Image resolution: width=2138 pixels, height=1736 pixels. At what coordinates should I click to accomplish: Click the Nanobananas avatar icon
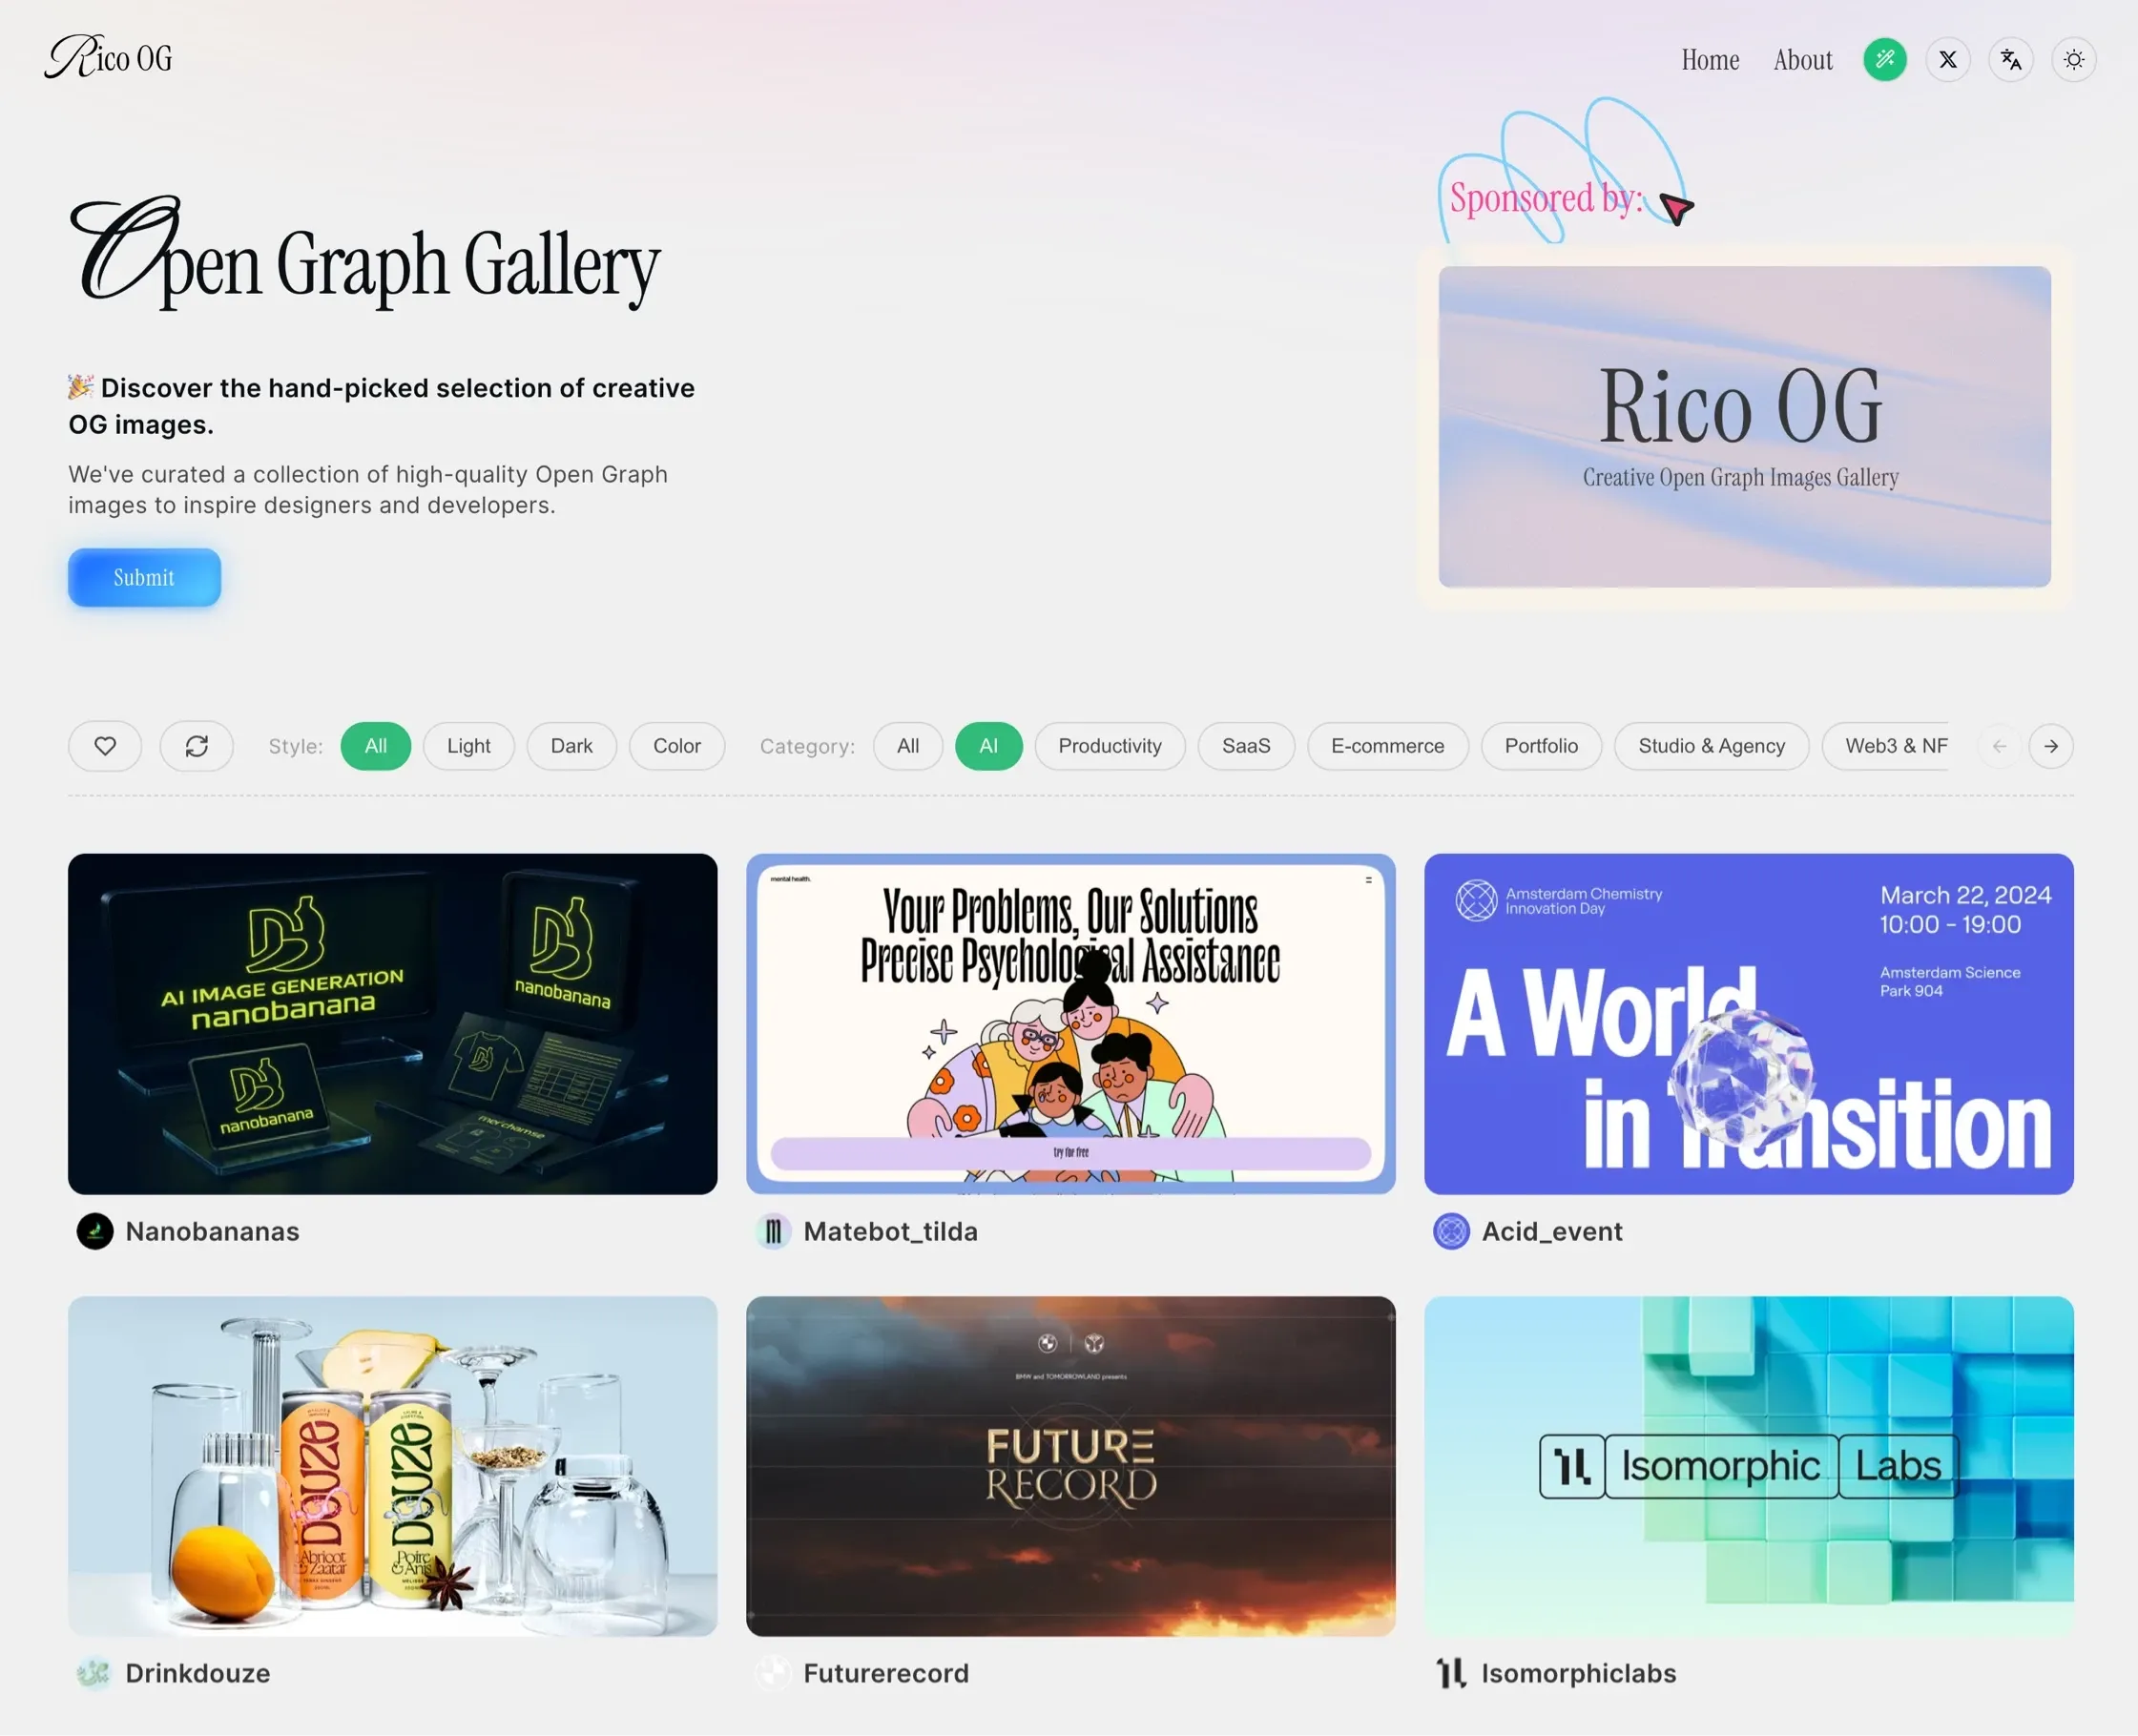tap(95, 1231)
